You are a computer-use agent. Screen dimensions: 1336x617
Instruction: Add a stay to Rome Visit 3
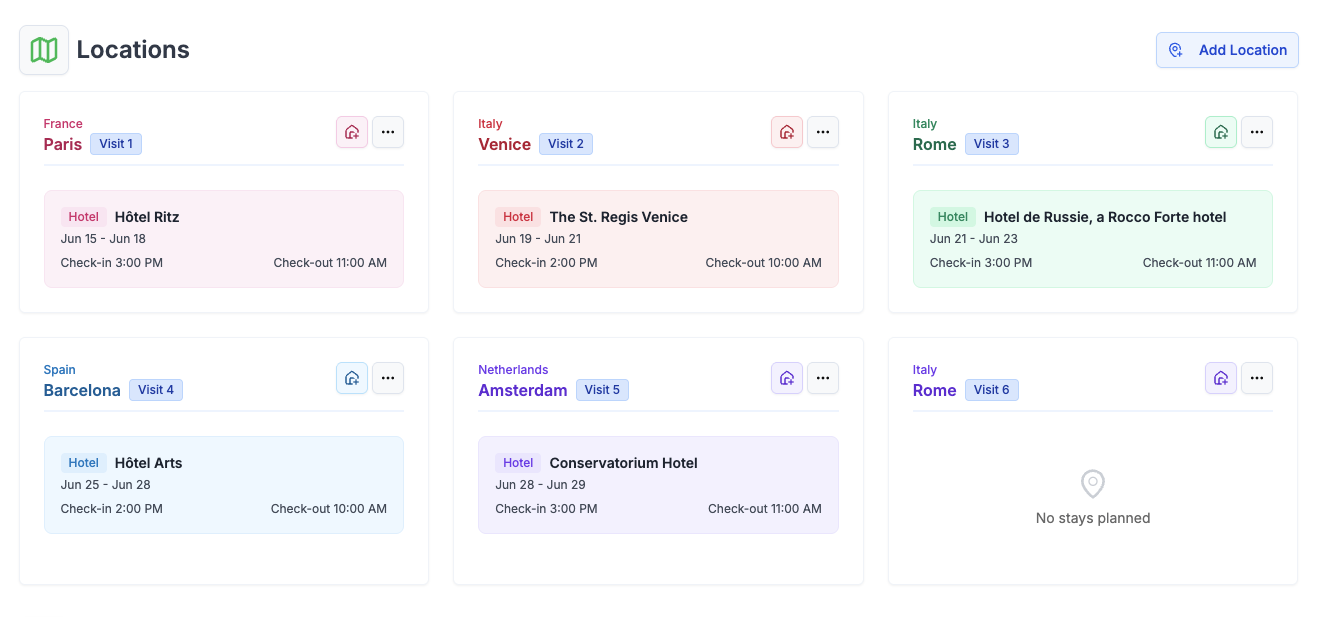pos(1221,131)
